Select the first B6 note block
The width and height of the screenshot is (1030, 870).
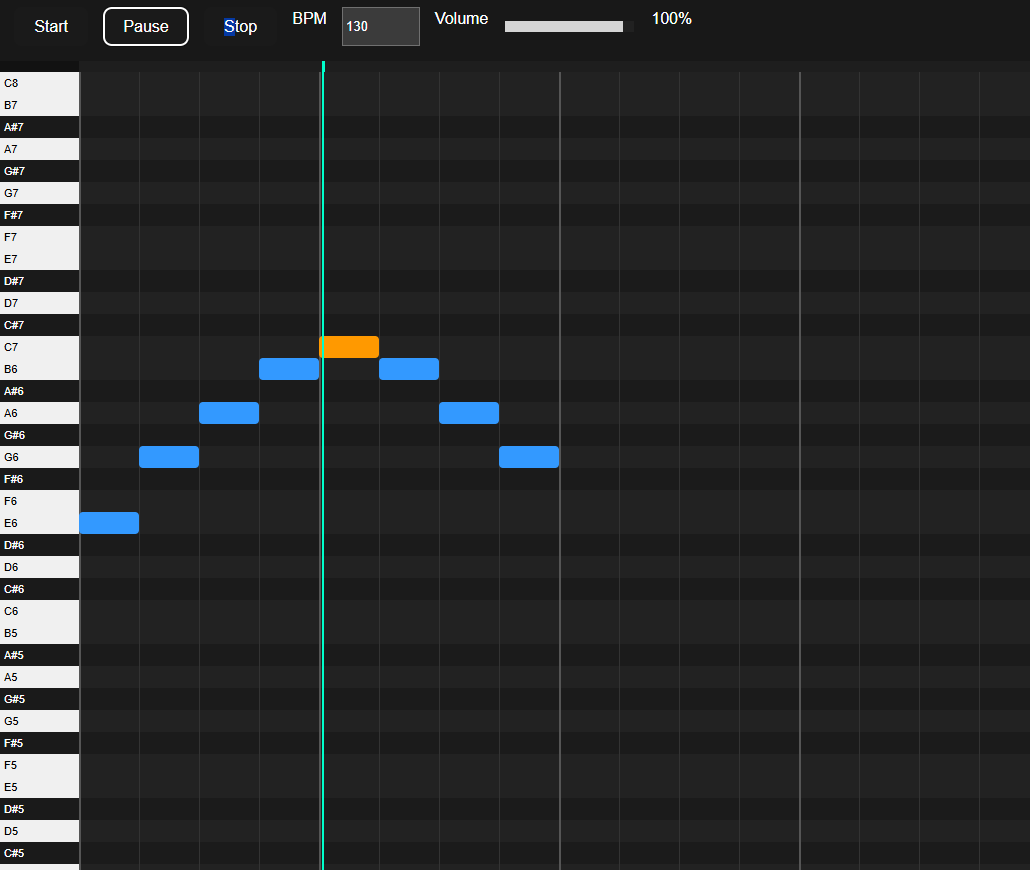(289, 369)
